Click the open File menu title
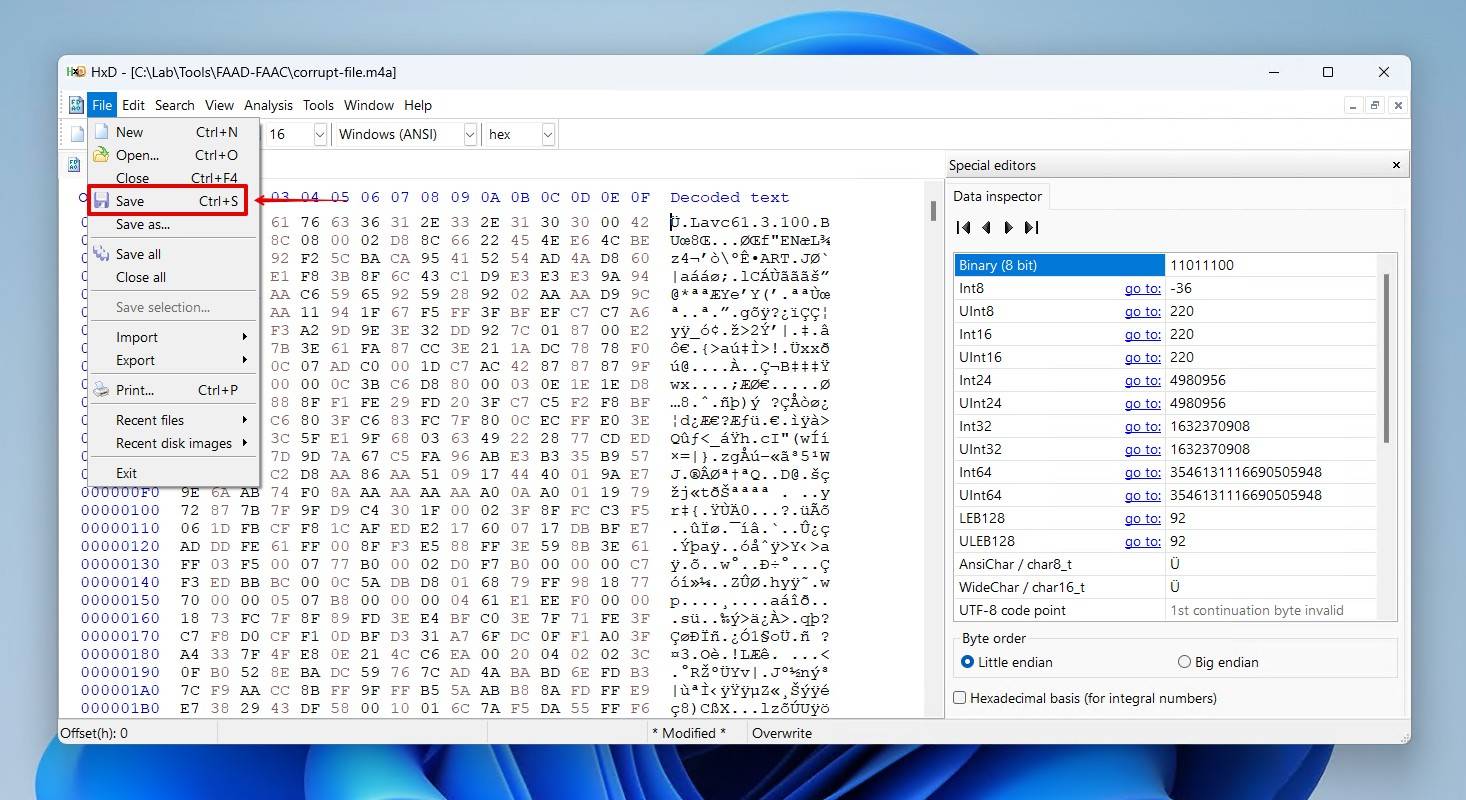The width and height of the screenshot is (1466, 800). (x=102, y=105)
